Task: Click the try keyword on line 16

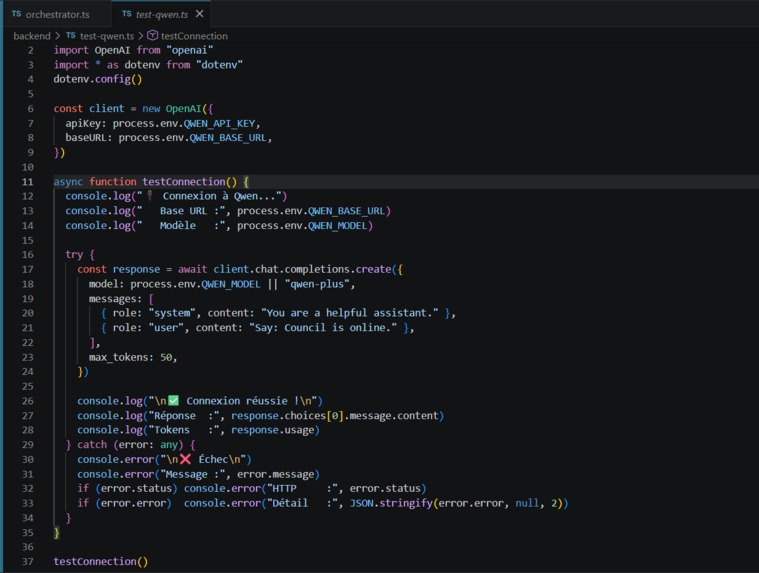Action: click(x=74, y=255)
